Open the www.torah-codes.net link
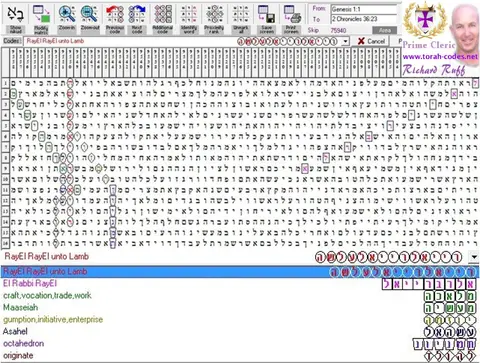Screen dimensions: 480x363 (x=440, y=57)
